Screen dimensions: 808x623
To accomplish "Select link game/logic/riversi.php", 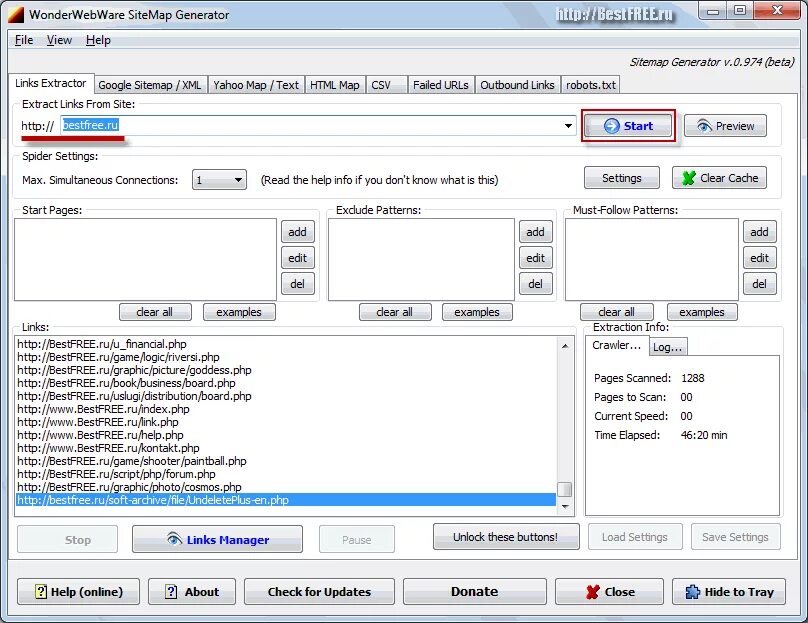I will pyautogui.click(x=119, y=357).
